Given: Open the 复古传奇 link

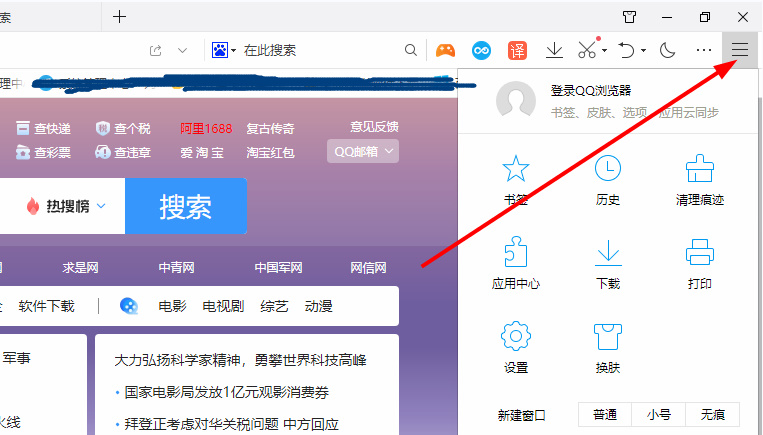Looking at the screenshot, I should pyautogui.click(x=271, y=128).
